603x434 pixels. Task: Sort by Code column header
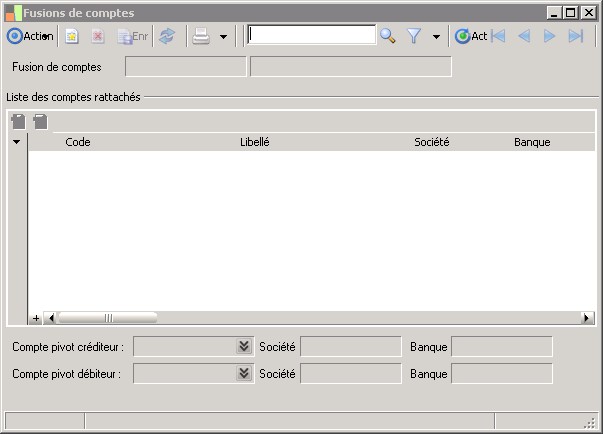[x=78, y=142]
